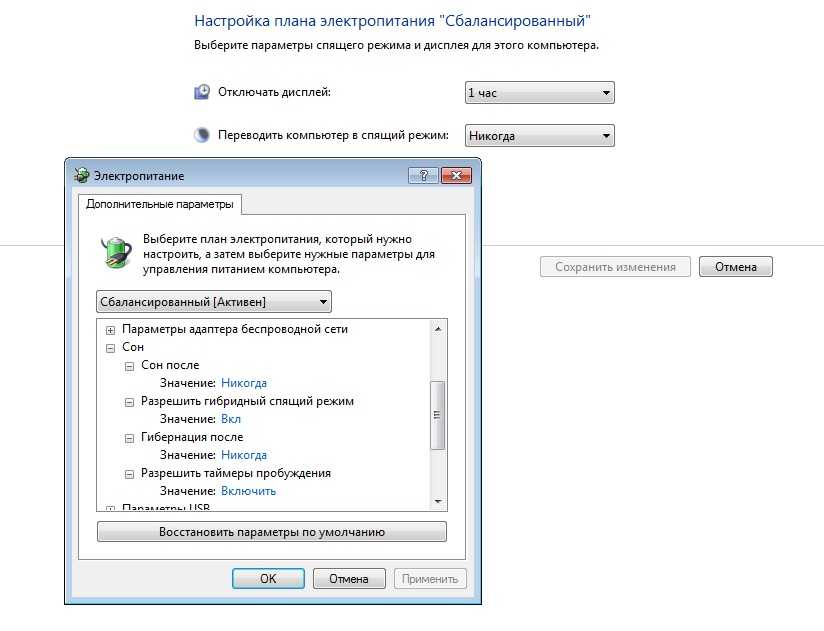824x631 pixels.
Task: Click OK in the power dialog
Action: click(268, 578)
